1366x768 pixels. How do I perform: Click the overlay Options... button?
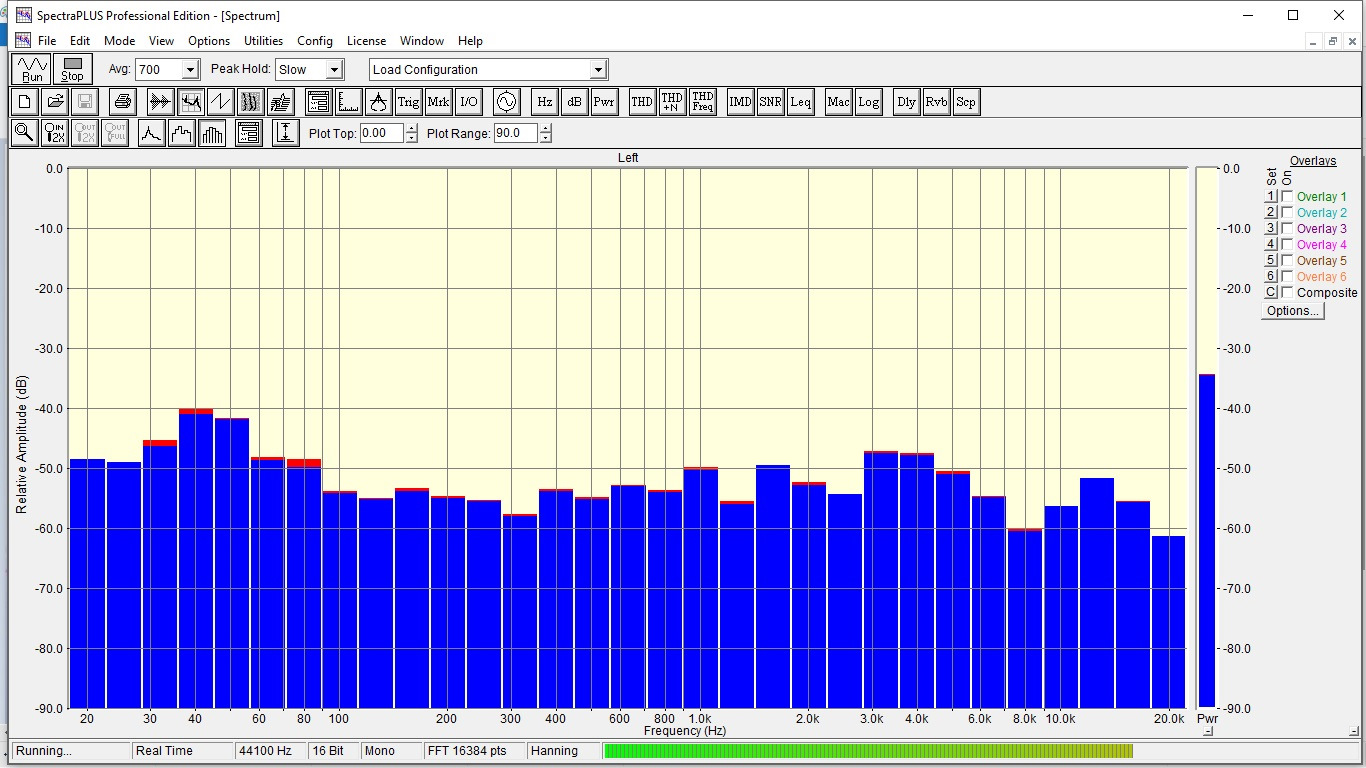pyautogui.click(x=1292, y=311)
